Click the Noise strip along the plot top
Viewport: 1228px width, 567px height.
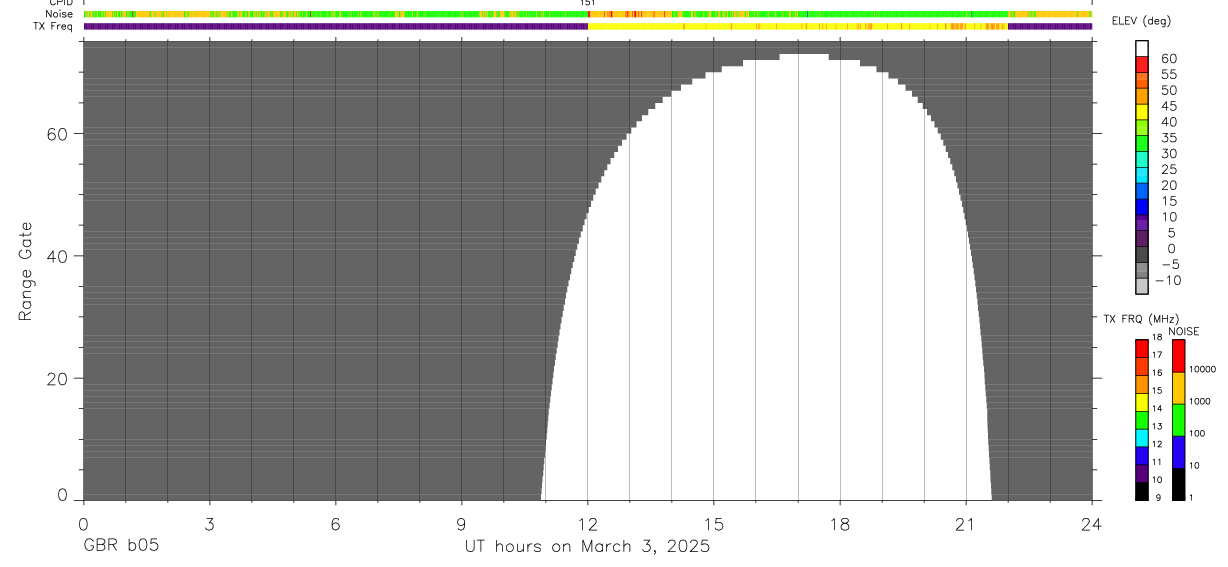click(x=587, y=14)
